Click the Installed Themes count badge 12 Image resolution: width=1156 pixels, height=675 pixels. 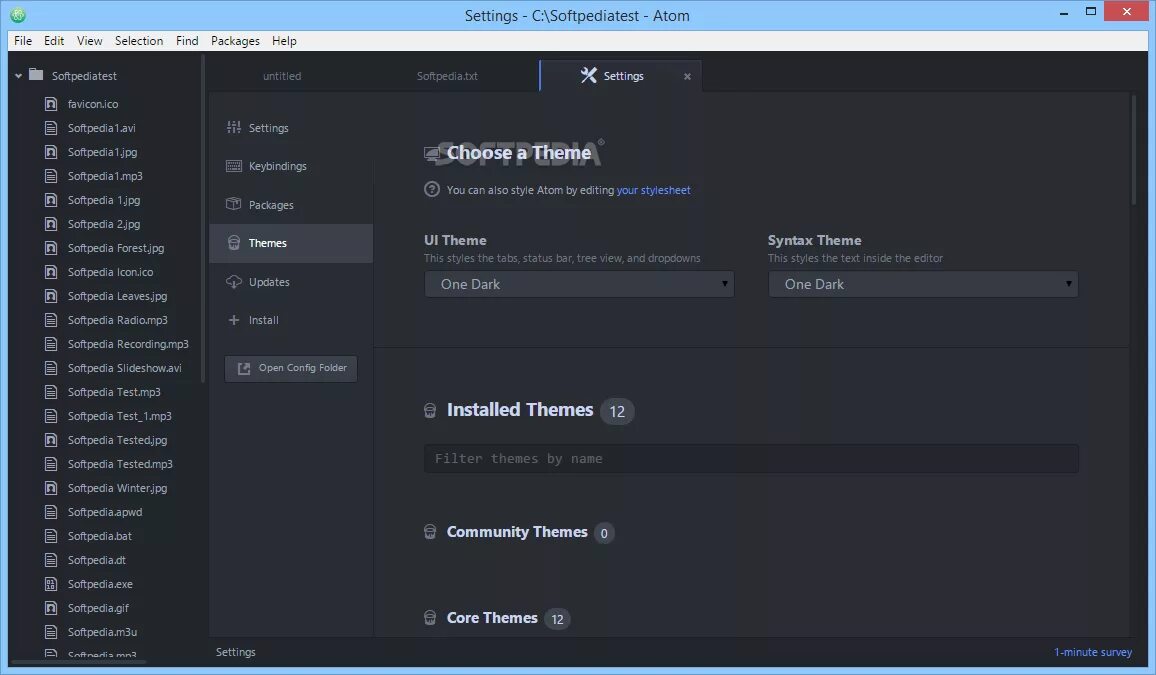[x=617, y=411]
